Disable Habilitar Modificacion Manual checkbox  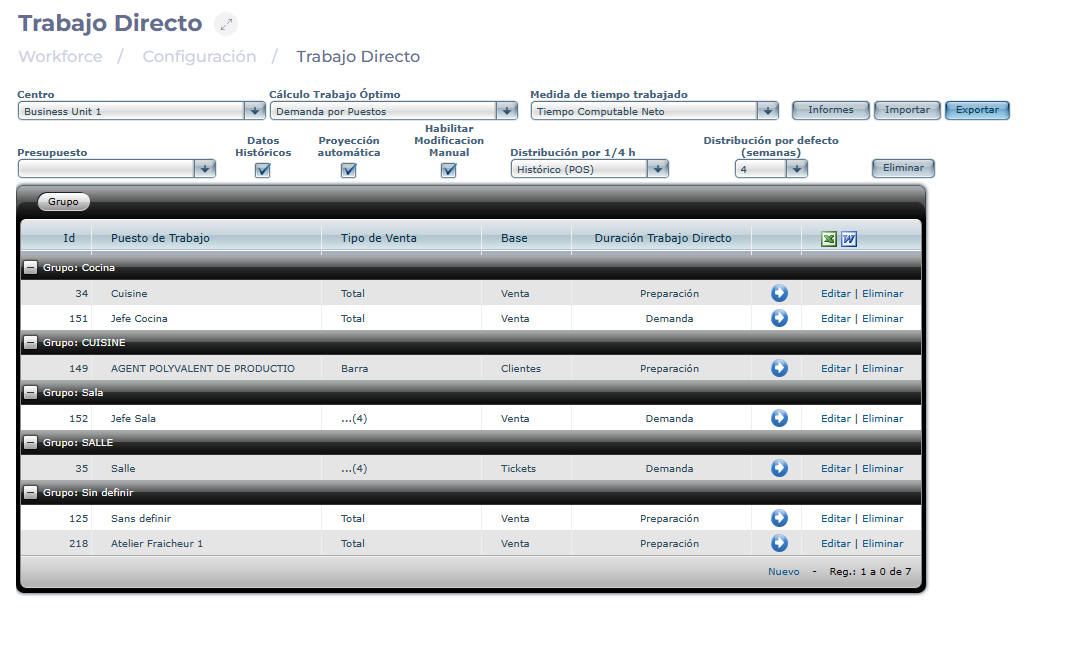pos(449,170)
